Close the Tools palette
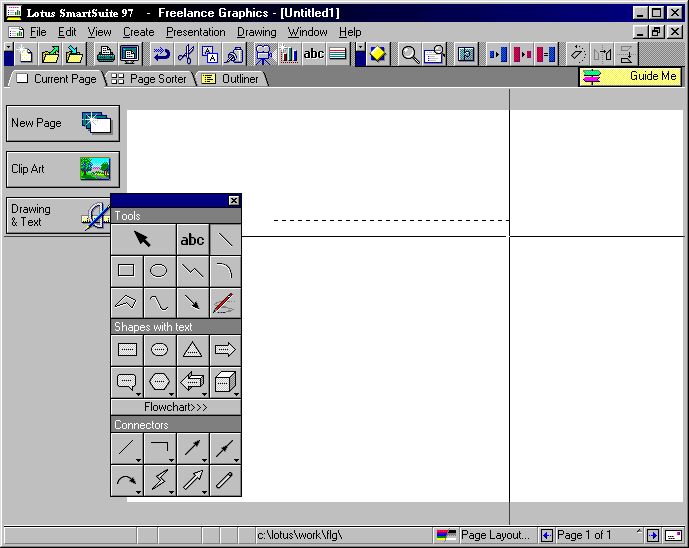The width and height of the screenshot is (689, 548). (234, 200)
